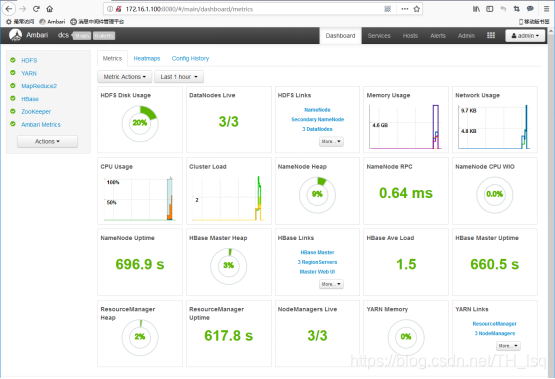
Task: Open the browser home page icon
Action: pyautogui.click(x=50, y=9)
